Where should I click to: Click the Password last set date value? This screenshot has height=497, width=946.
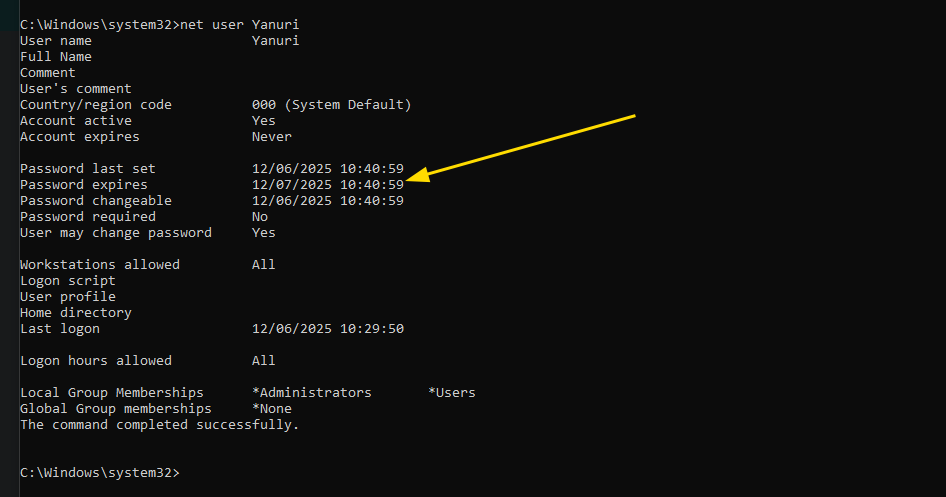click(x=328, y=168)
